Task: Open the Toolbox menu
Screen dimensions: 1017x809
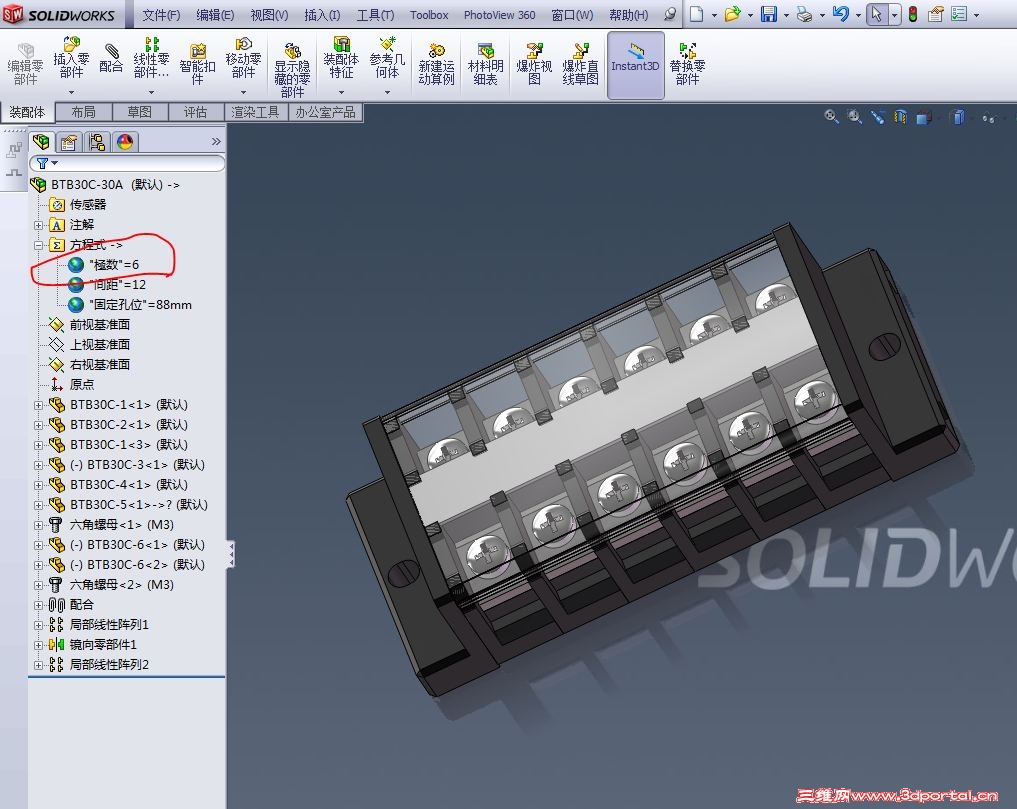Action: click(429, 14)
